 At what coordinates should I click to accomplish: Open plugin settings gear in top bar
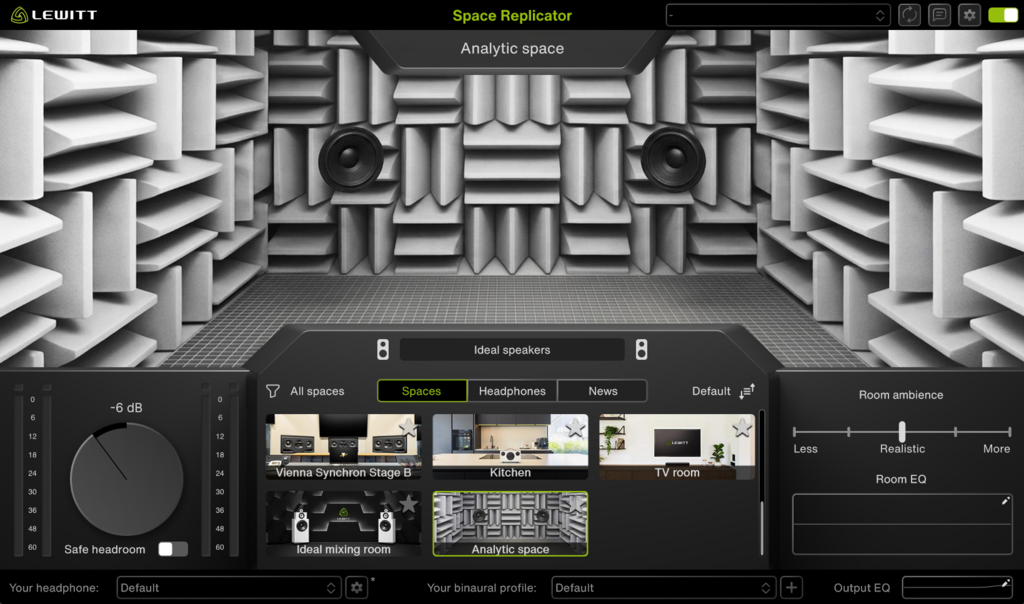pyautogui.click(x=969, y=15)
